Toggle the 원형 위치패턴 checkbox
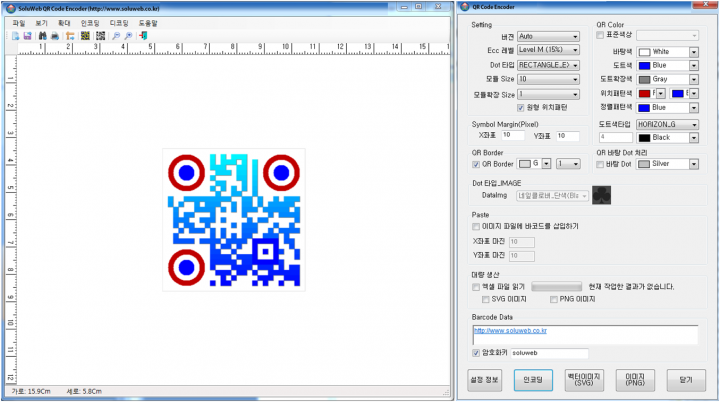 pyautogui.click(x=521, y=108)
